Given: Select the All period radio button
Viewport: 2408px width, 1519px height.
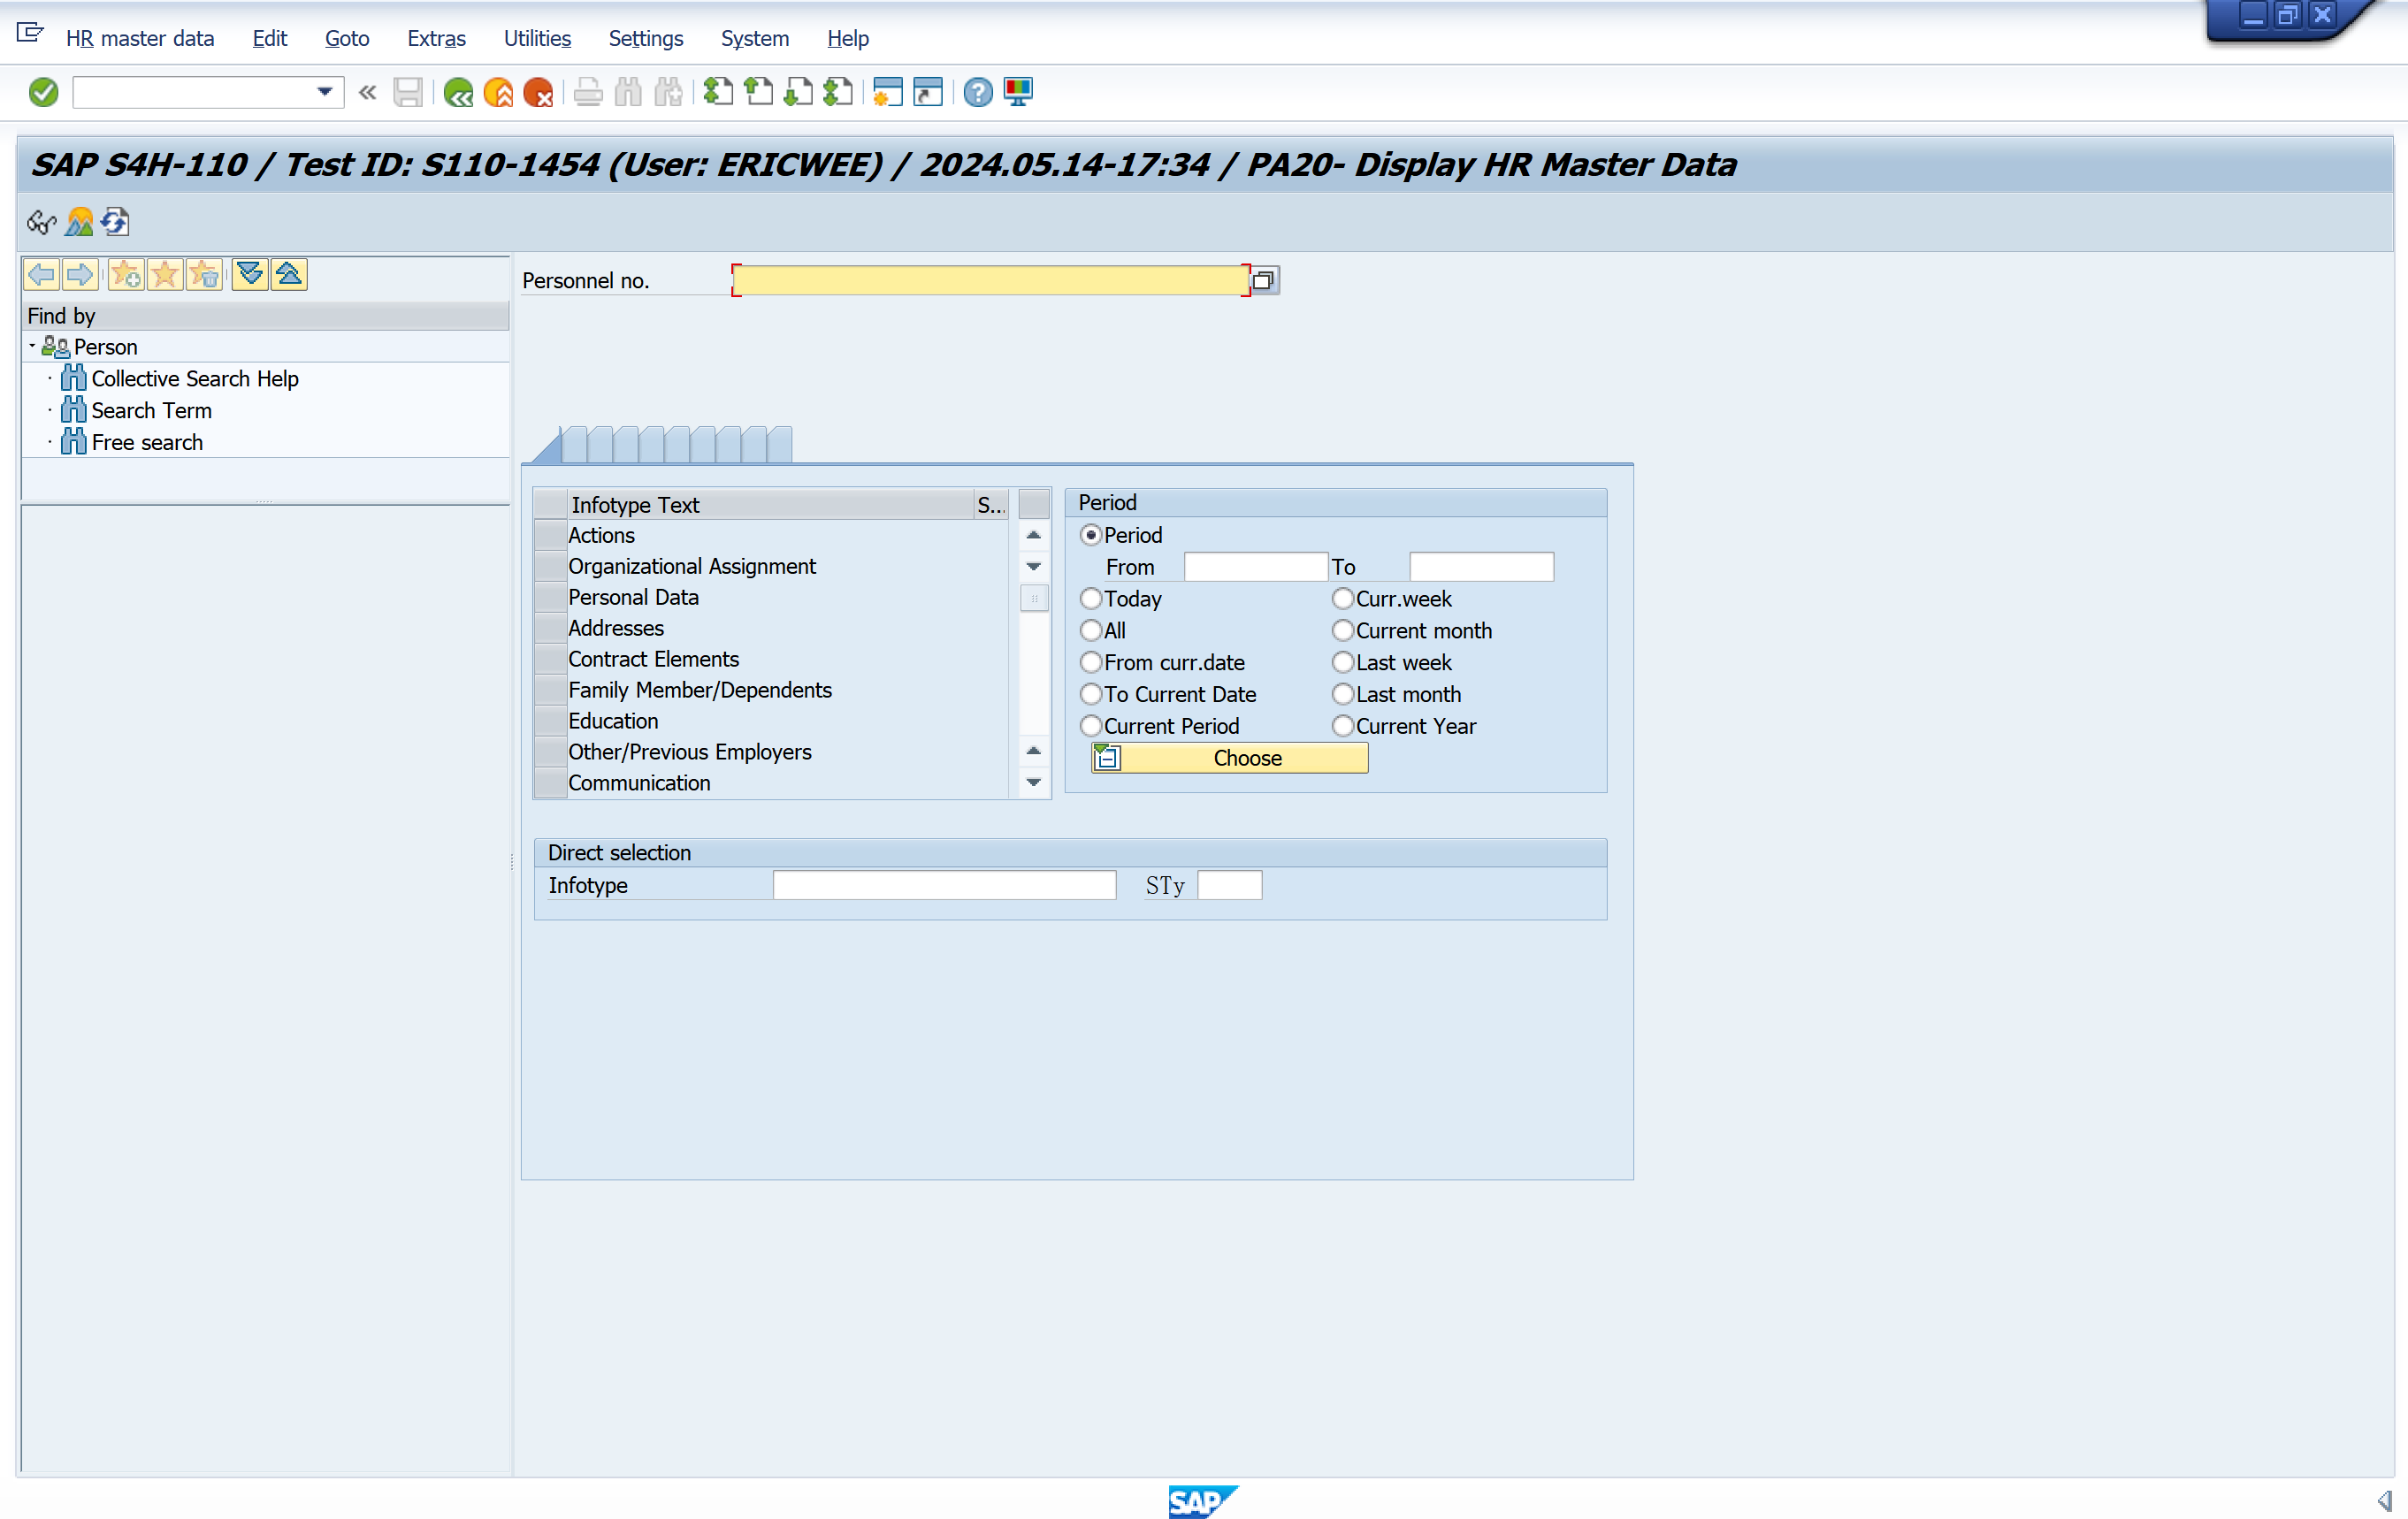Looking at the screenshot, I should click(1091, 631).
